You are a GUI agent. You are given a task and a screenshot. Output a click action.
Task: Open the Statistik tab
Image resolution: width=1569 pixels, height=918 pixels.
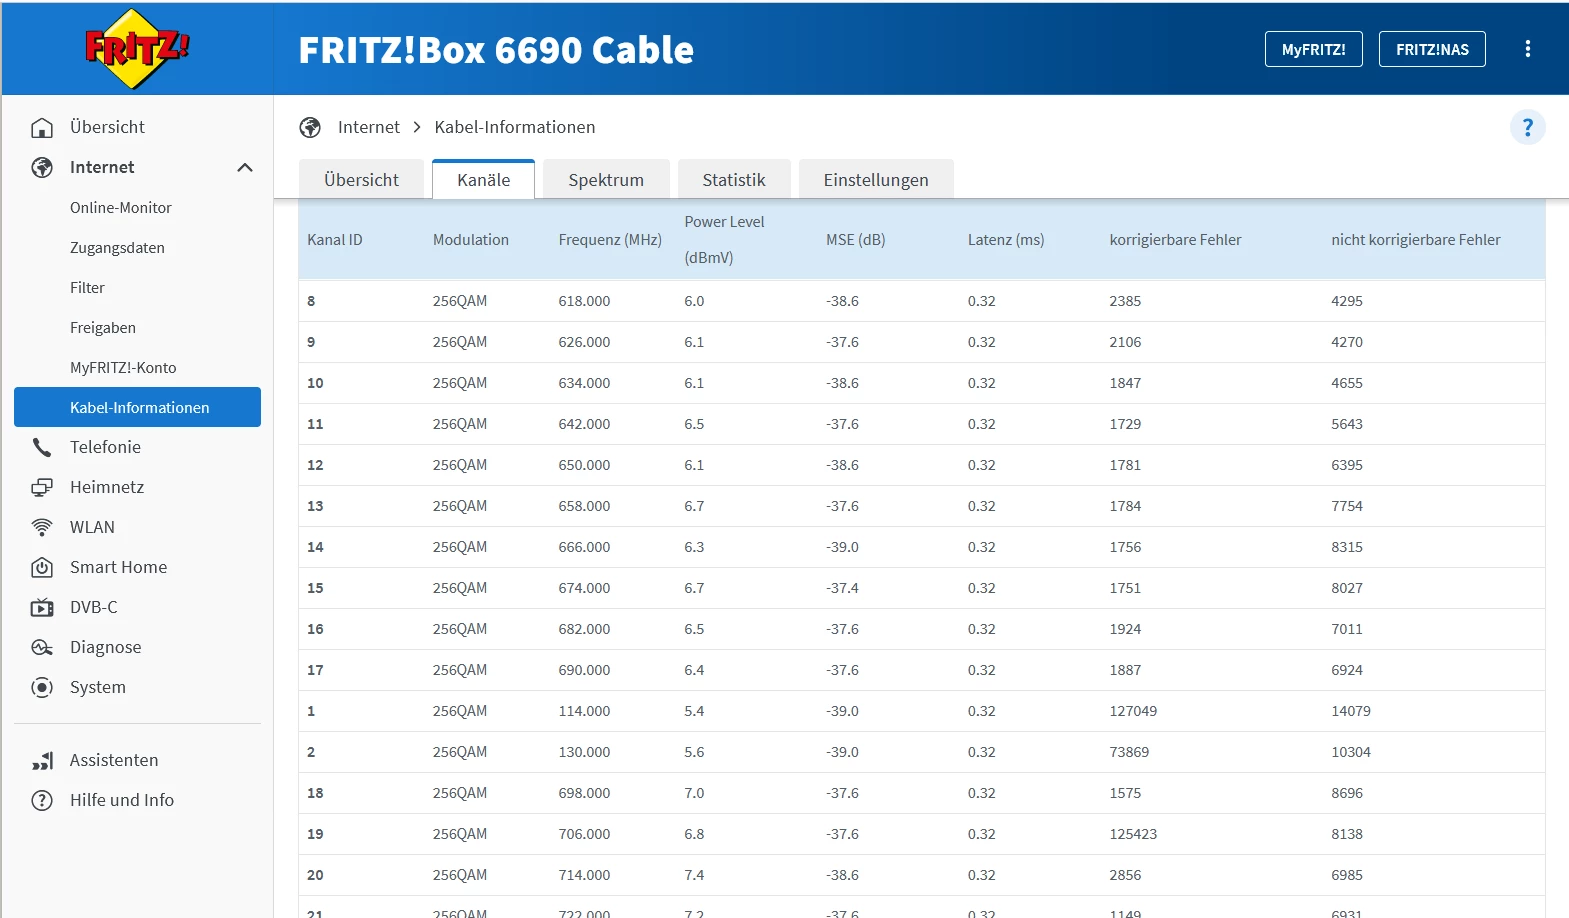point(734,180)
